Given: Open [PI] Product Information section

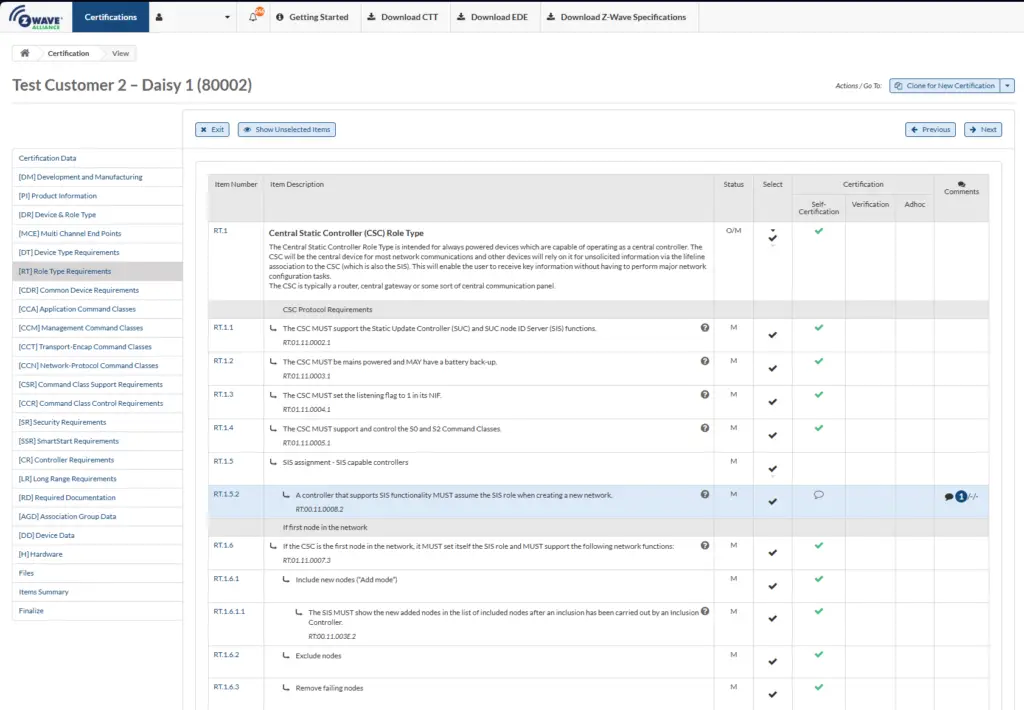Looking at the screenshot, I should click(97, 196).
